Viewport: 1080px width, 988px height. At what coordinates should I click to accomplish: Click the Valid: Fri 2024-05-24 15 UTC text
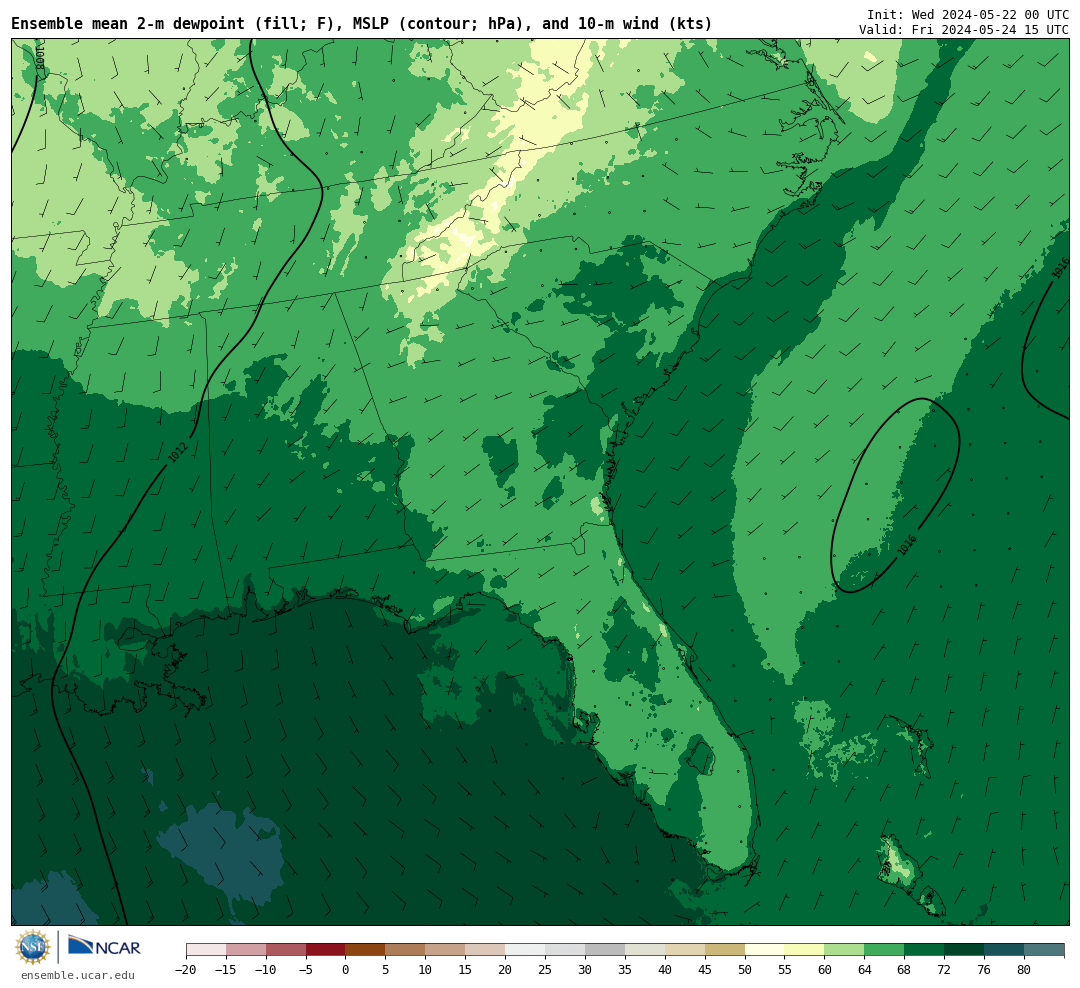964,30
